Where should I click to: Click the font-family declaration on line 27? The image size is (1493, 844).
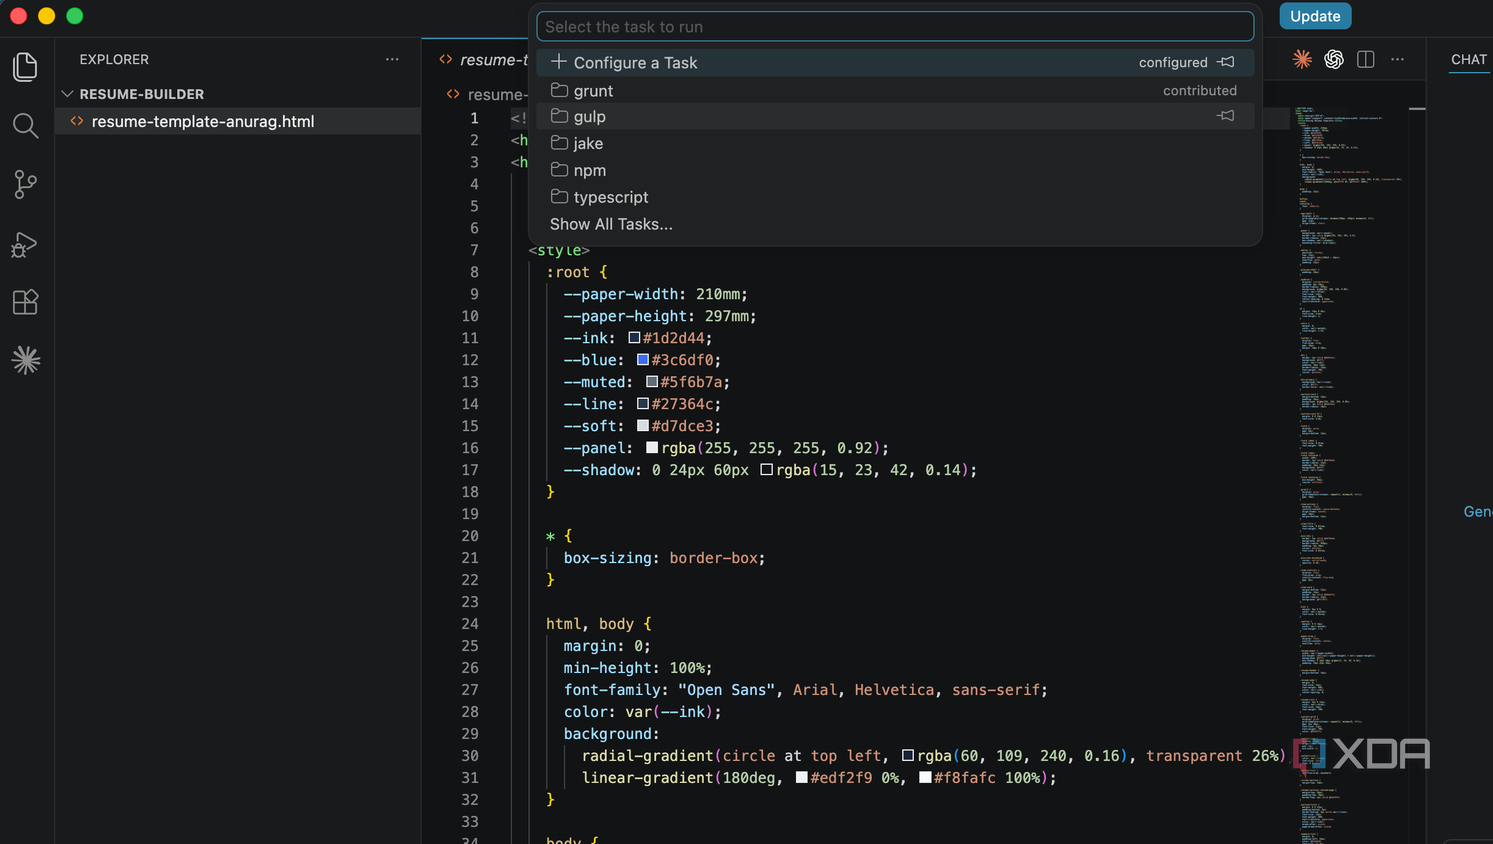[x=806, y=690]
